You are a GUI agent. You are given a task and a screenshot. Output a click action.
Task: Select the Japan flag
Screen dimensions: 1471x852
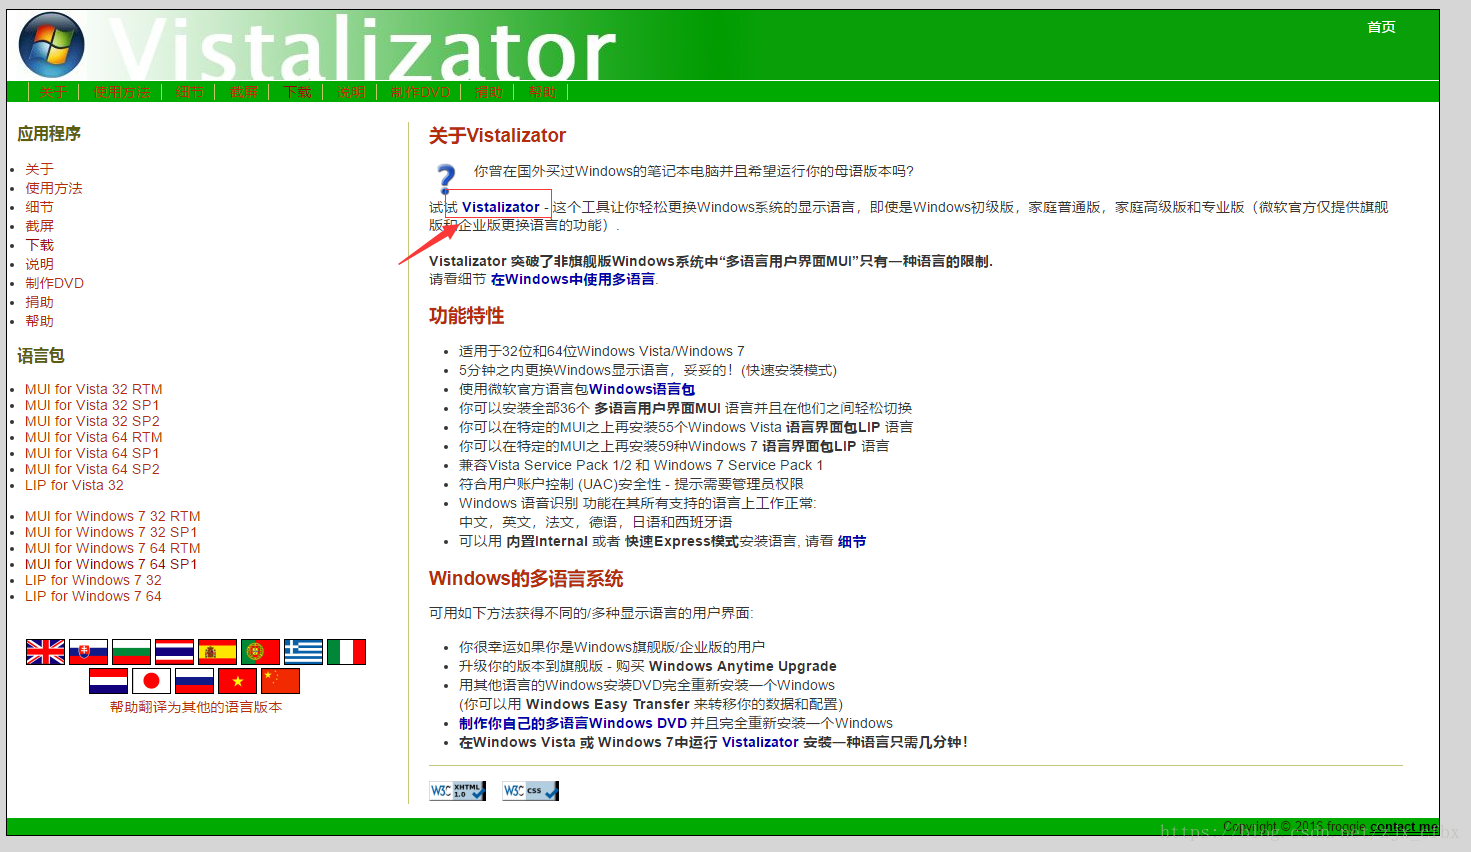[151, 681]
